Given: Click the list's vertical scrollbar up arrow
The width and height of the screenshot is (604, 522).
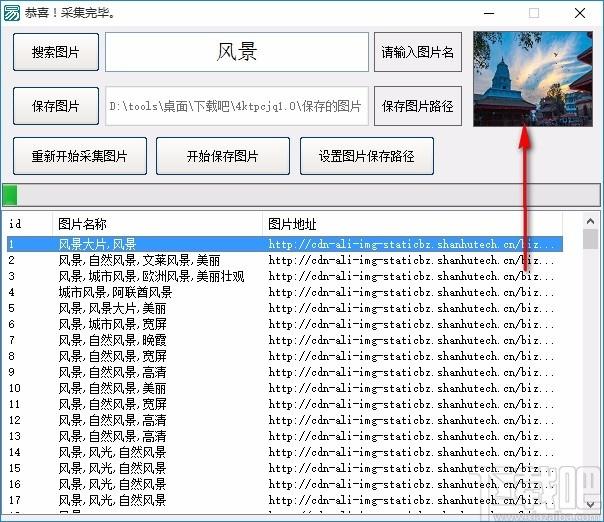Looking at the screenshot, I should pyautogui.click(x=590, y=223).
